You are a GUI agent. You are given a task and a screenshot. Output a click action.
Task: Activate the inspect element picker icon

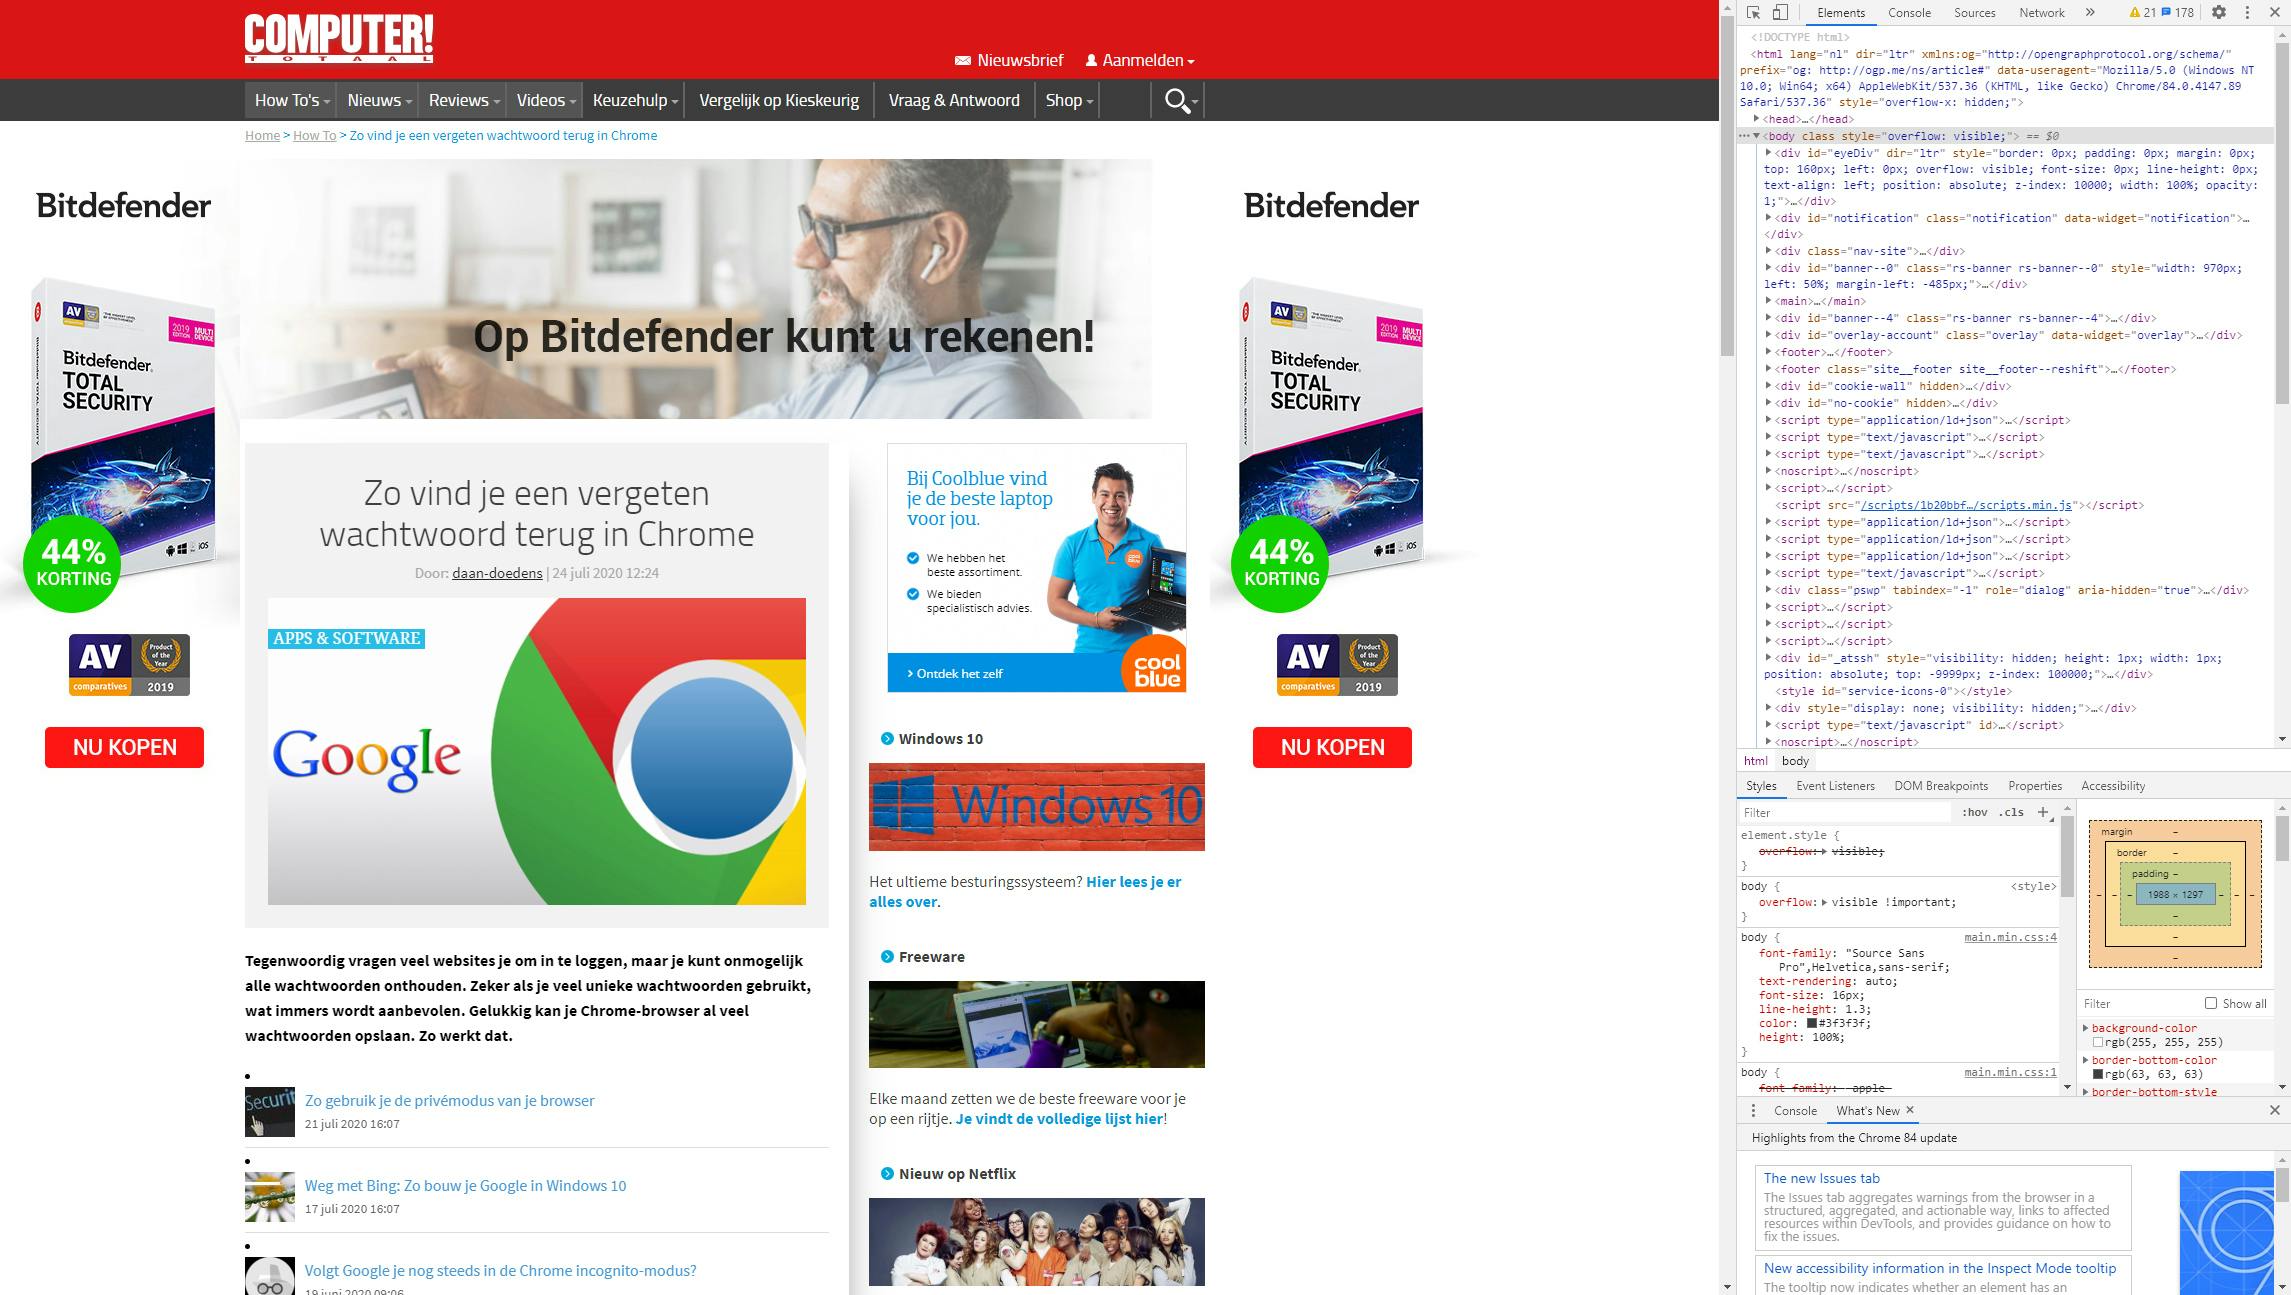[1753, 13]
